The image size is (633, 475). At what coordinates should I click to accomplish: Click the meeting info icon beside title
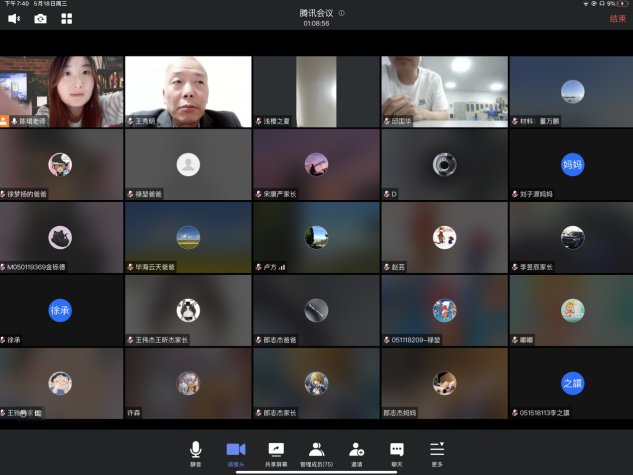tap(341, 13)
